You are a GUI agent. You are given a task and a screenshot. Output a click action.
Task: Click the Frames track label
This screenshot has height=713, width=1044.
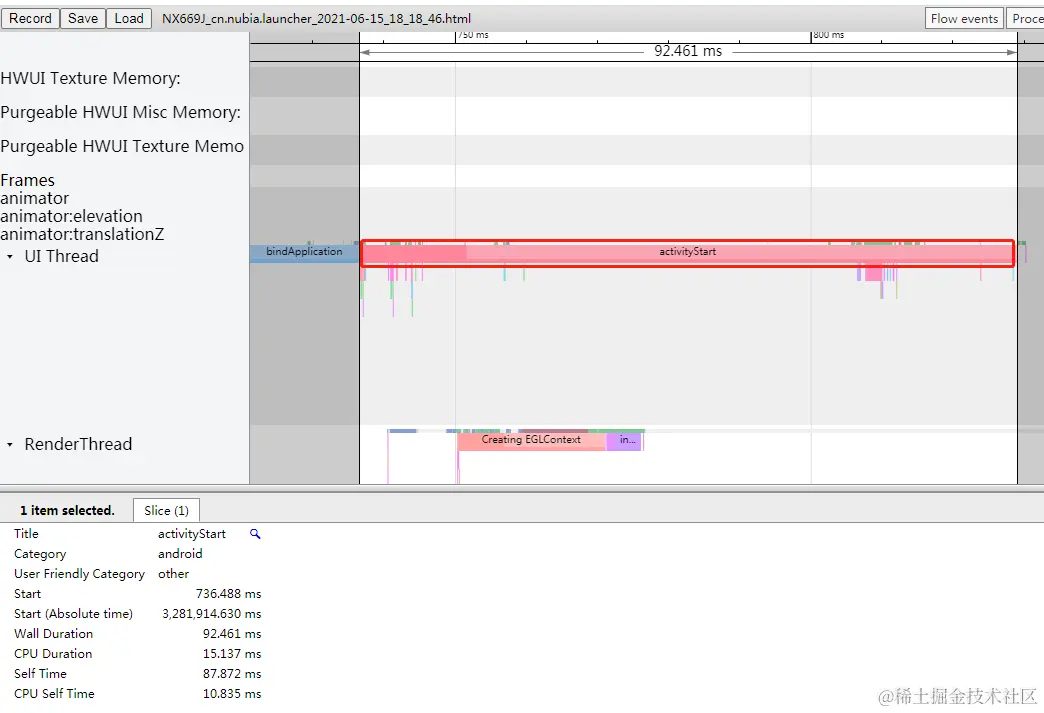[28, 180]
